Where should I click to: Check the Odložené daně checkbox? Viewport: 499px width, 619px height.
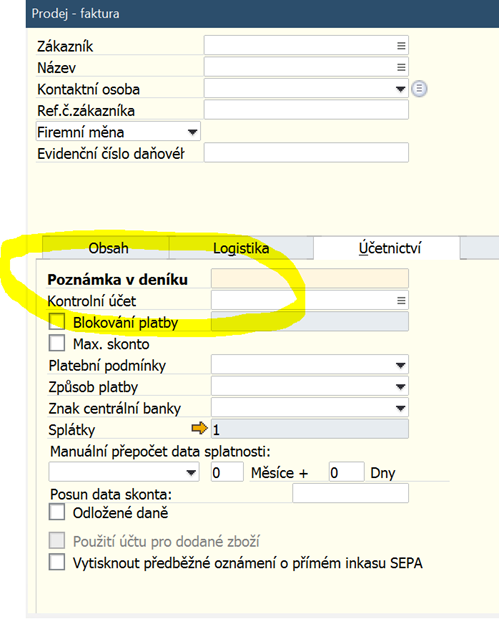57,512
